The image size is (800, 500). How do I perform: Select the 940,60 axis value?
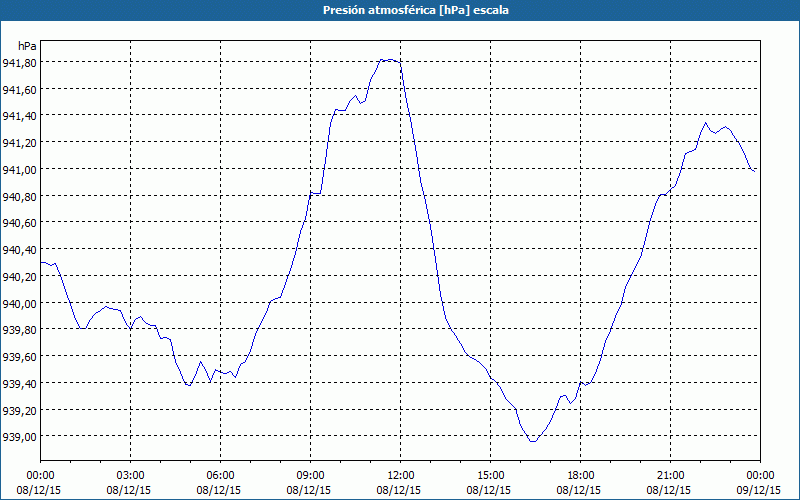(19, 223)
